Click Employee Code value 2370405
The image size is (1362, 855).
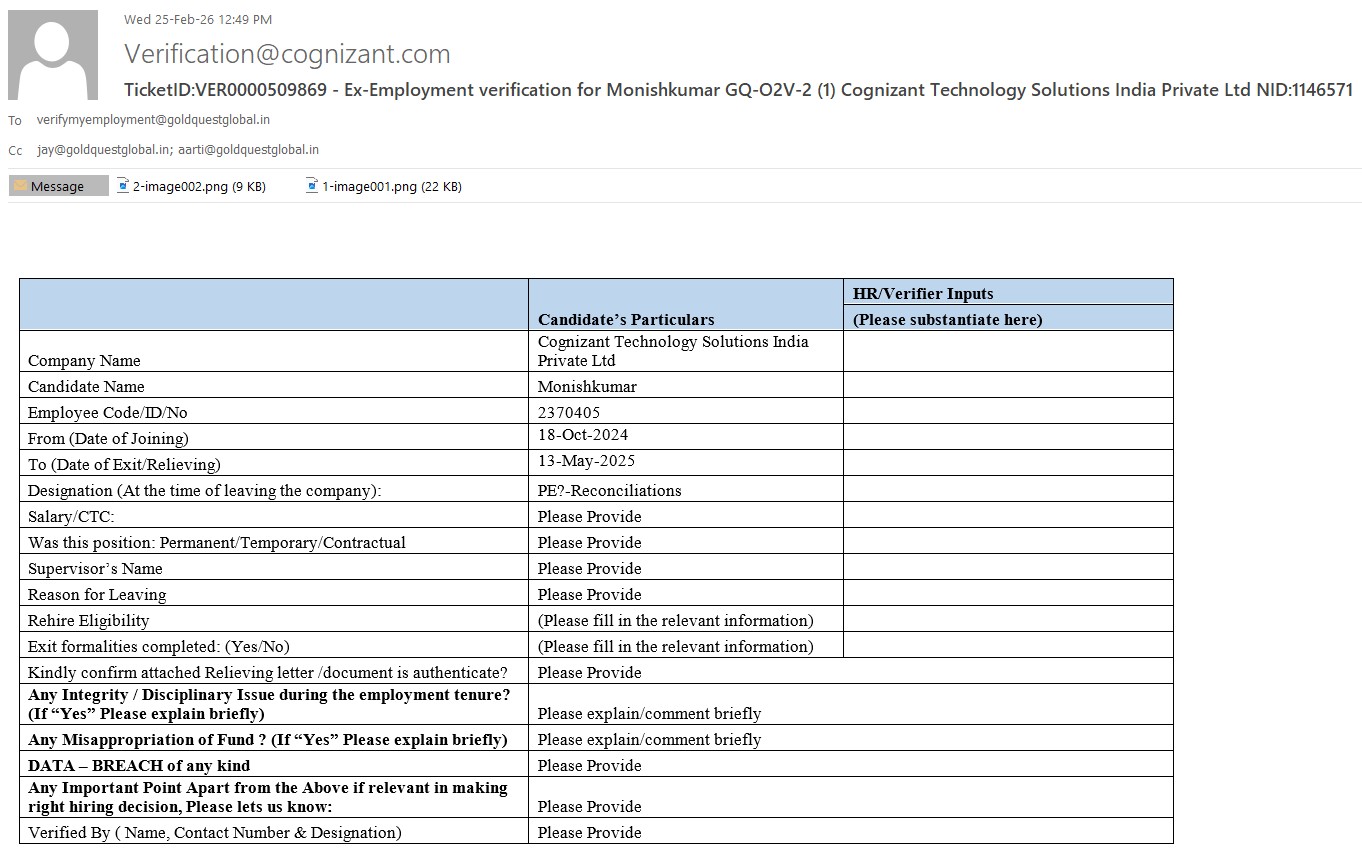569,412
